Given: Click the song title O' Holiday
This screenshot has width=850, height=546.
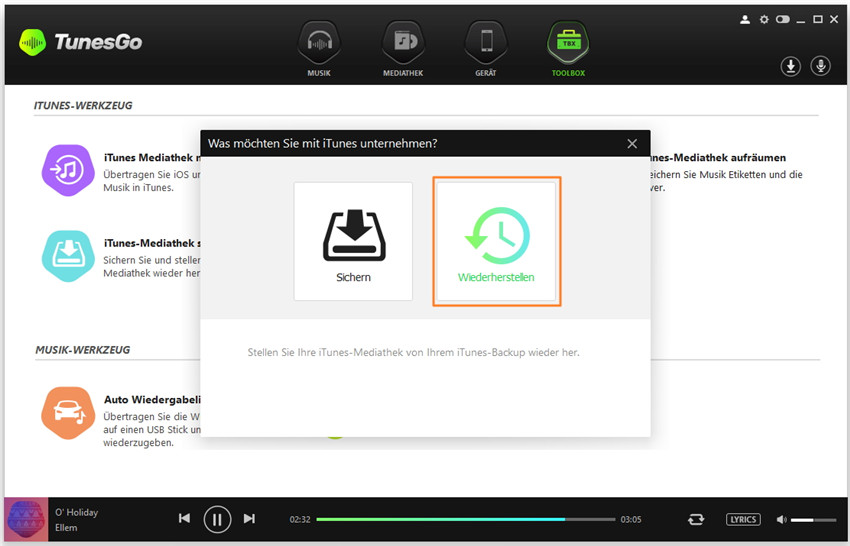Looking at the screenshot, I should 76,512.
